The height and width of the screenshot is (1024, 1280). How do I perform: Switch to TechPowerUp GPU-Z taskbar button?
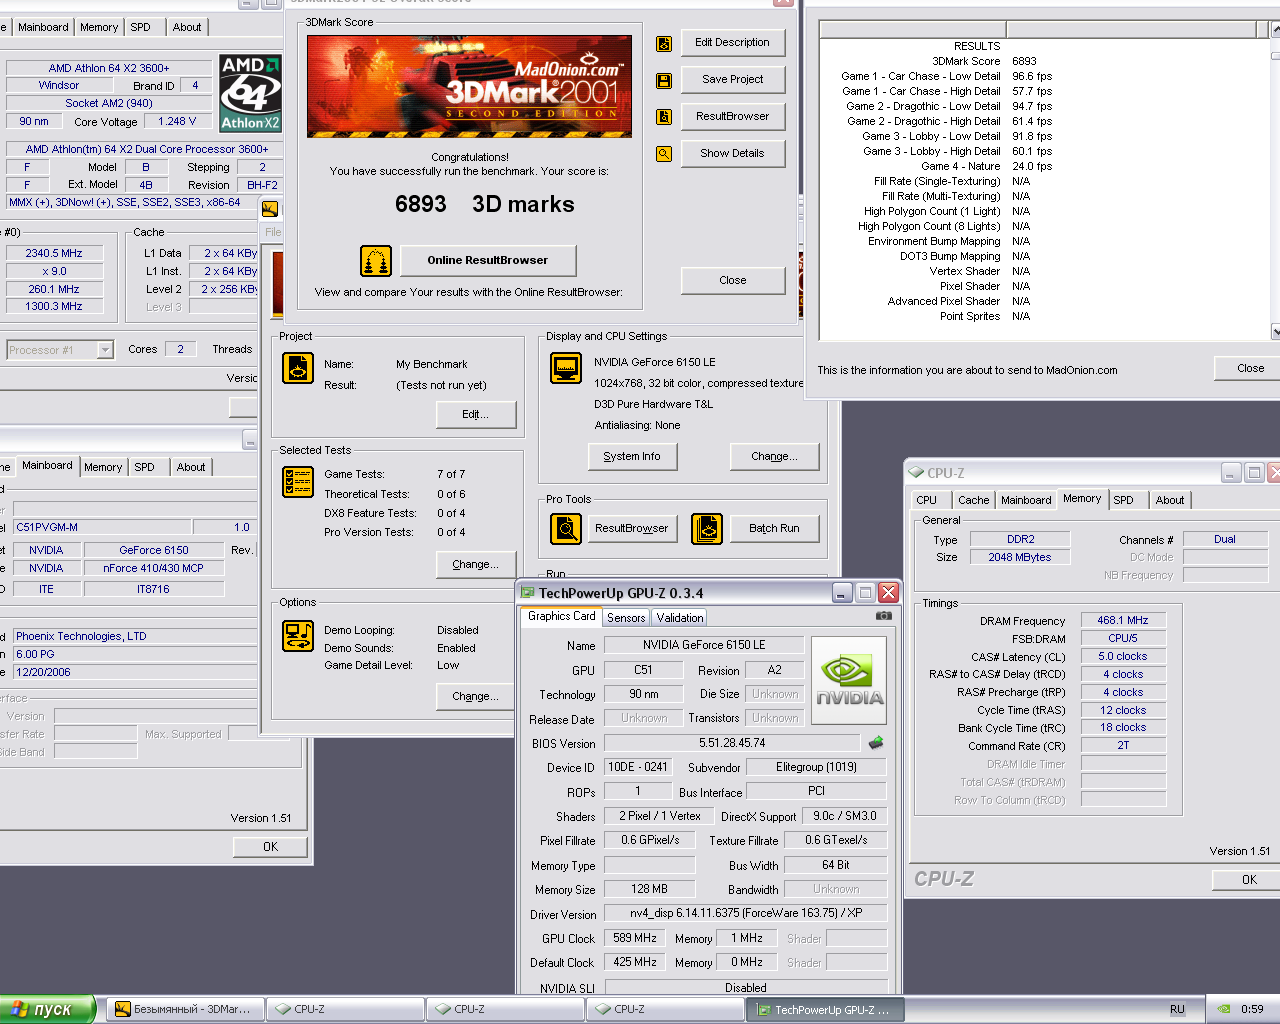coord(825,1010)
